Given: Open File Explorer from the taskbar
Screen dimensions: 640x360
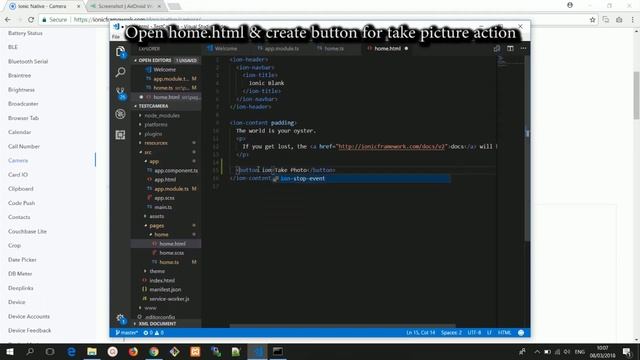Looking at the screenshot, I should tap(92, 351).
